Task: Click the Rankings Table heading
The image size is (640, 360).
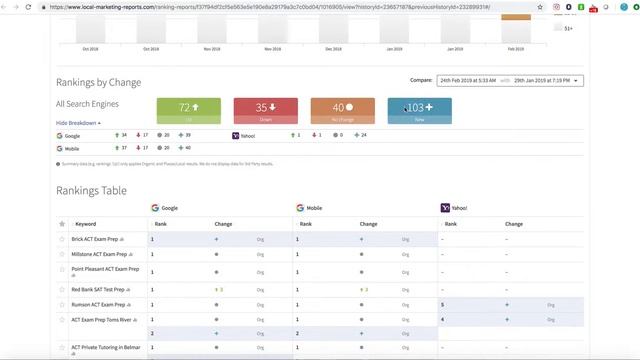Action: tap(91, 191)
